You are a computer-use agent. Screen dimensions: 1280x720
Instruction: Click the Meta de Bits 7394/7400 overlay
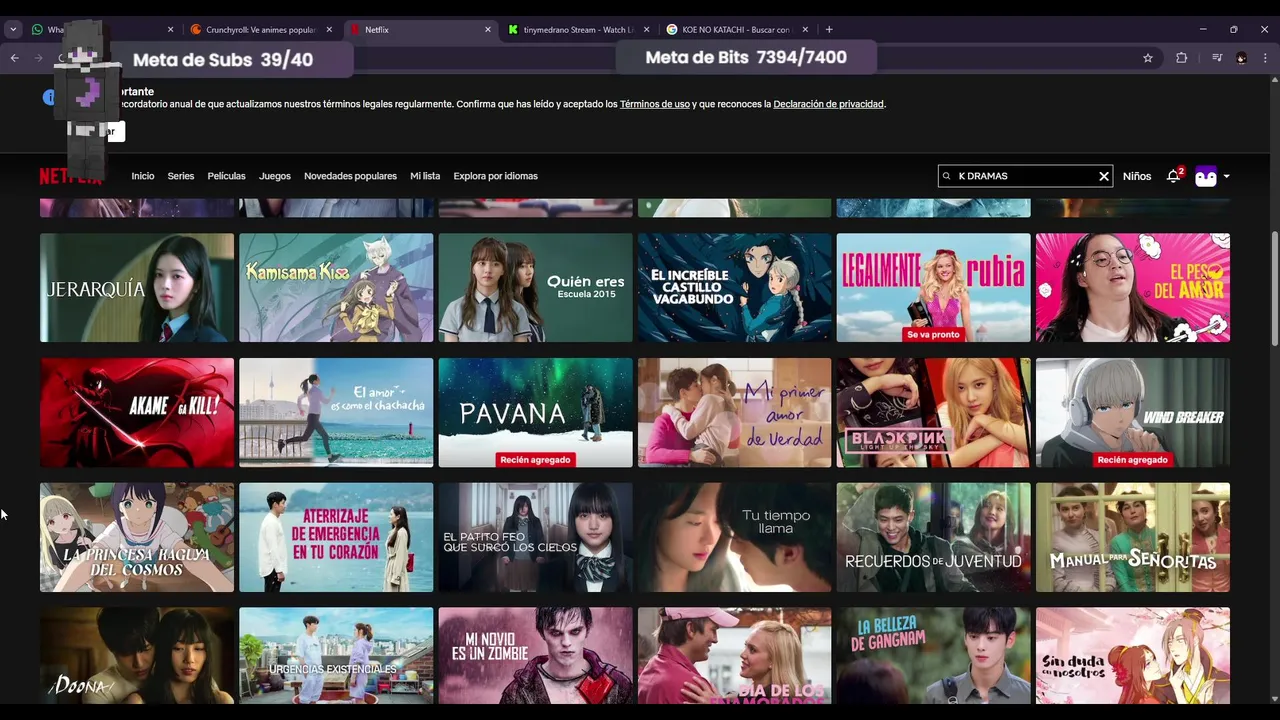pos(746,57)
